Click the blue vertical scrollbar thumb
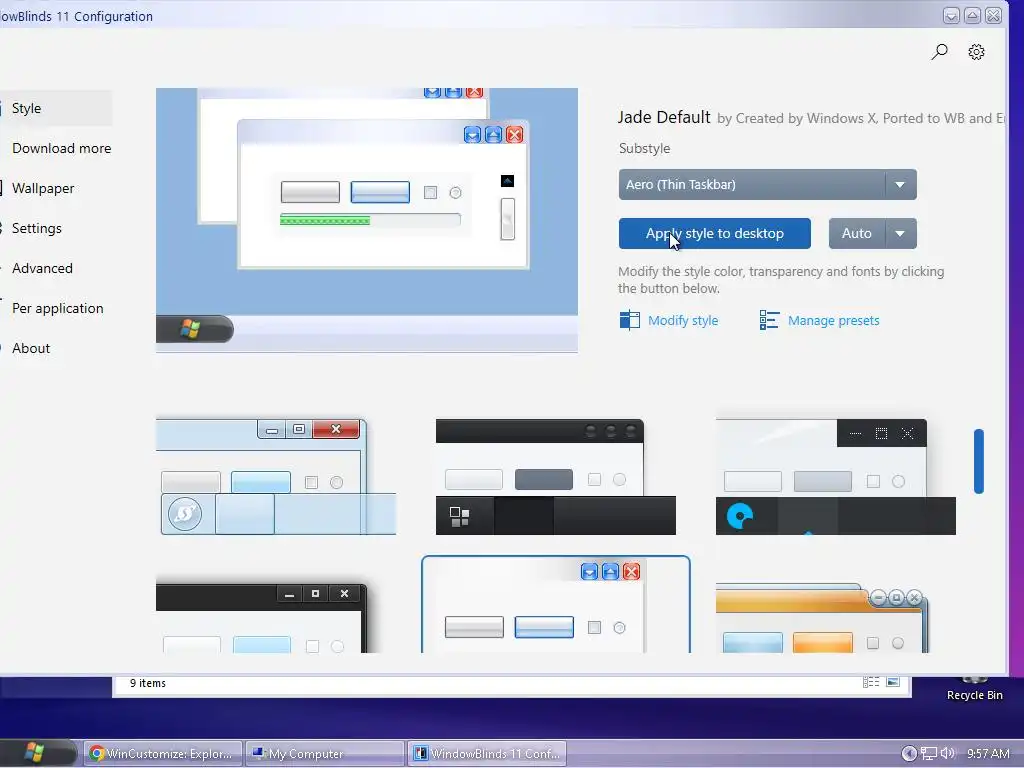Image resolution: width=1024 pixels, height=768 pixels. [978, 461]
